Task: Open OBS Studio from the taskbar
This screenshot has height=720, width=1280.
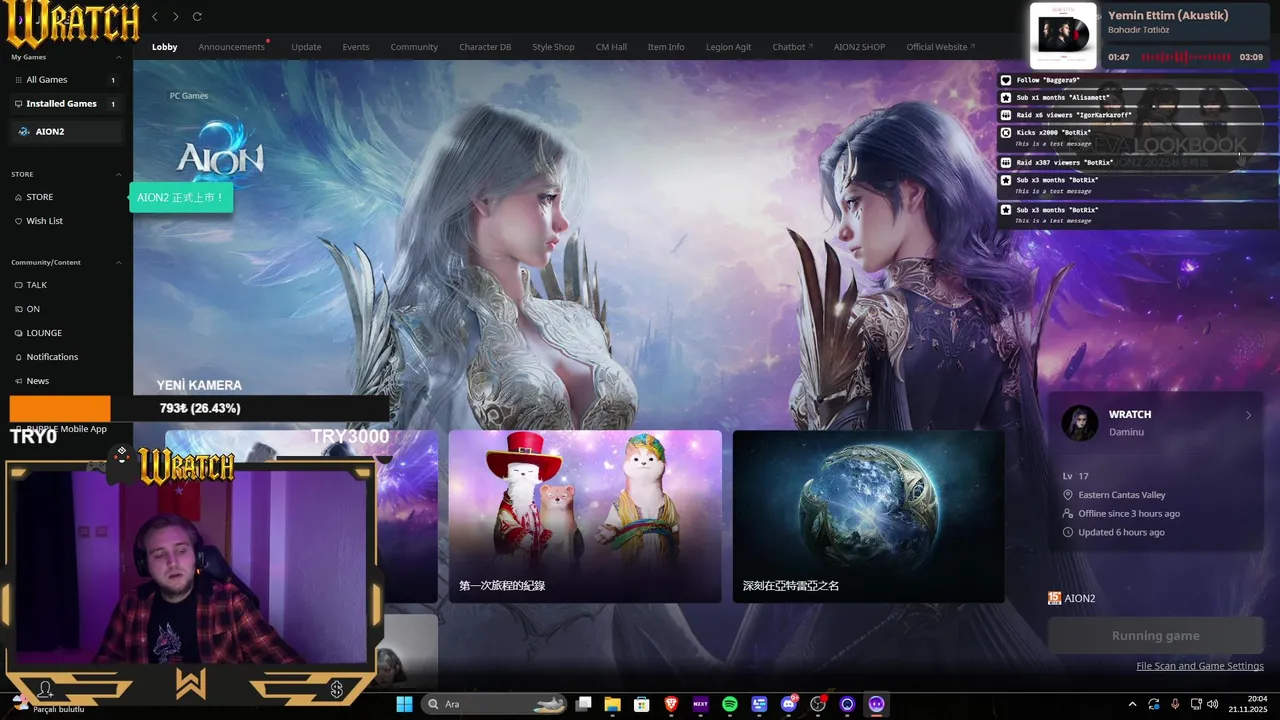Action: coord(818,704)
